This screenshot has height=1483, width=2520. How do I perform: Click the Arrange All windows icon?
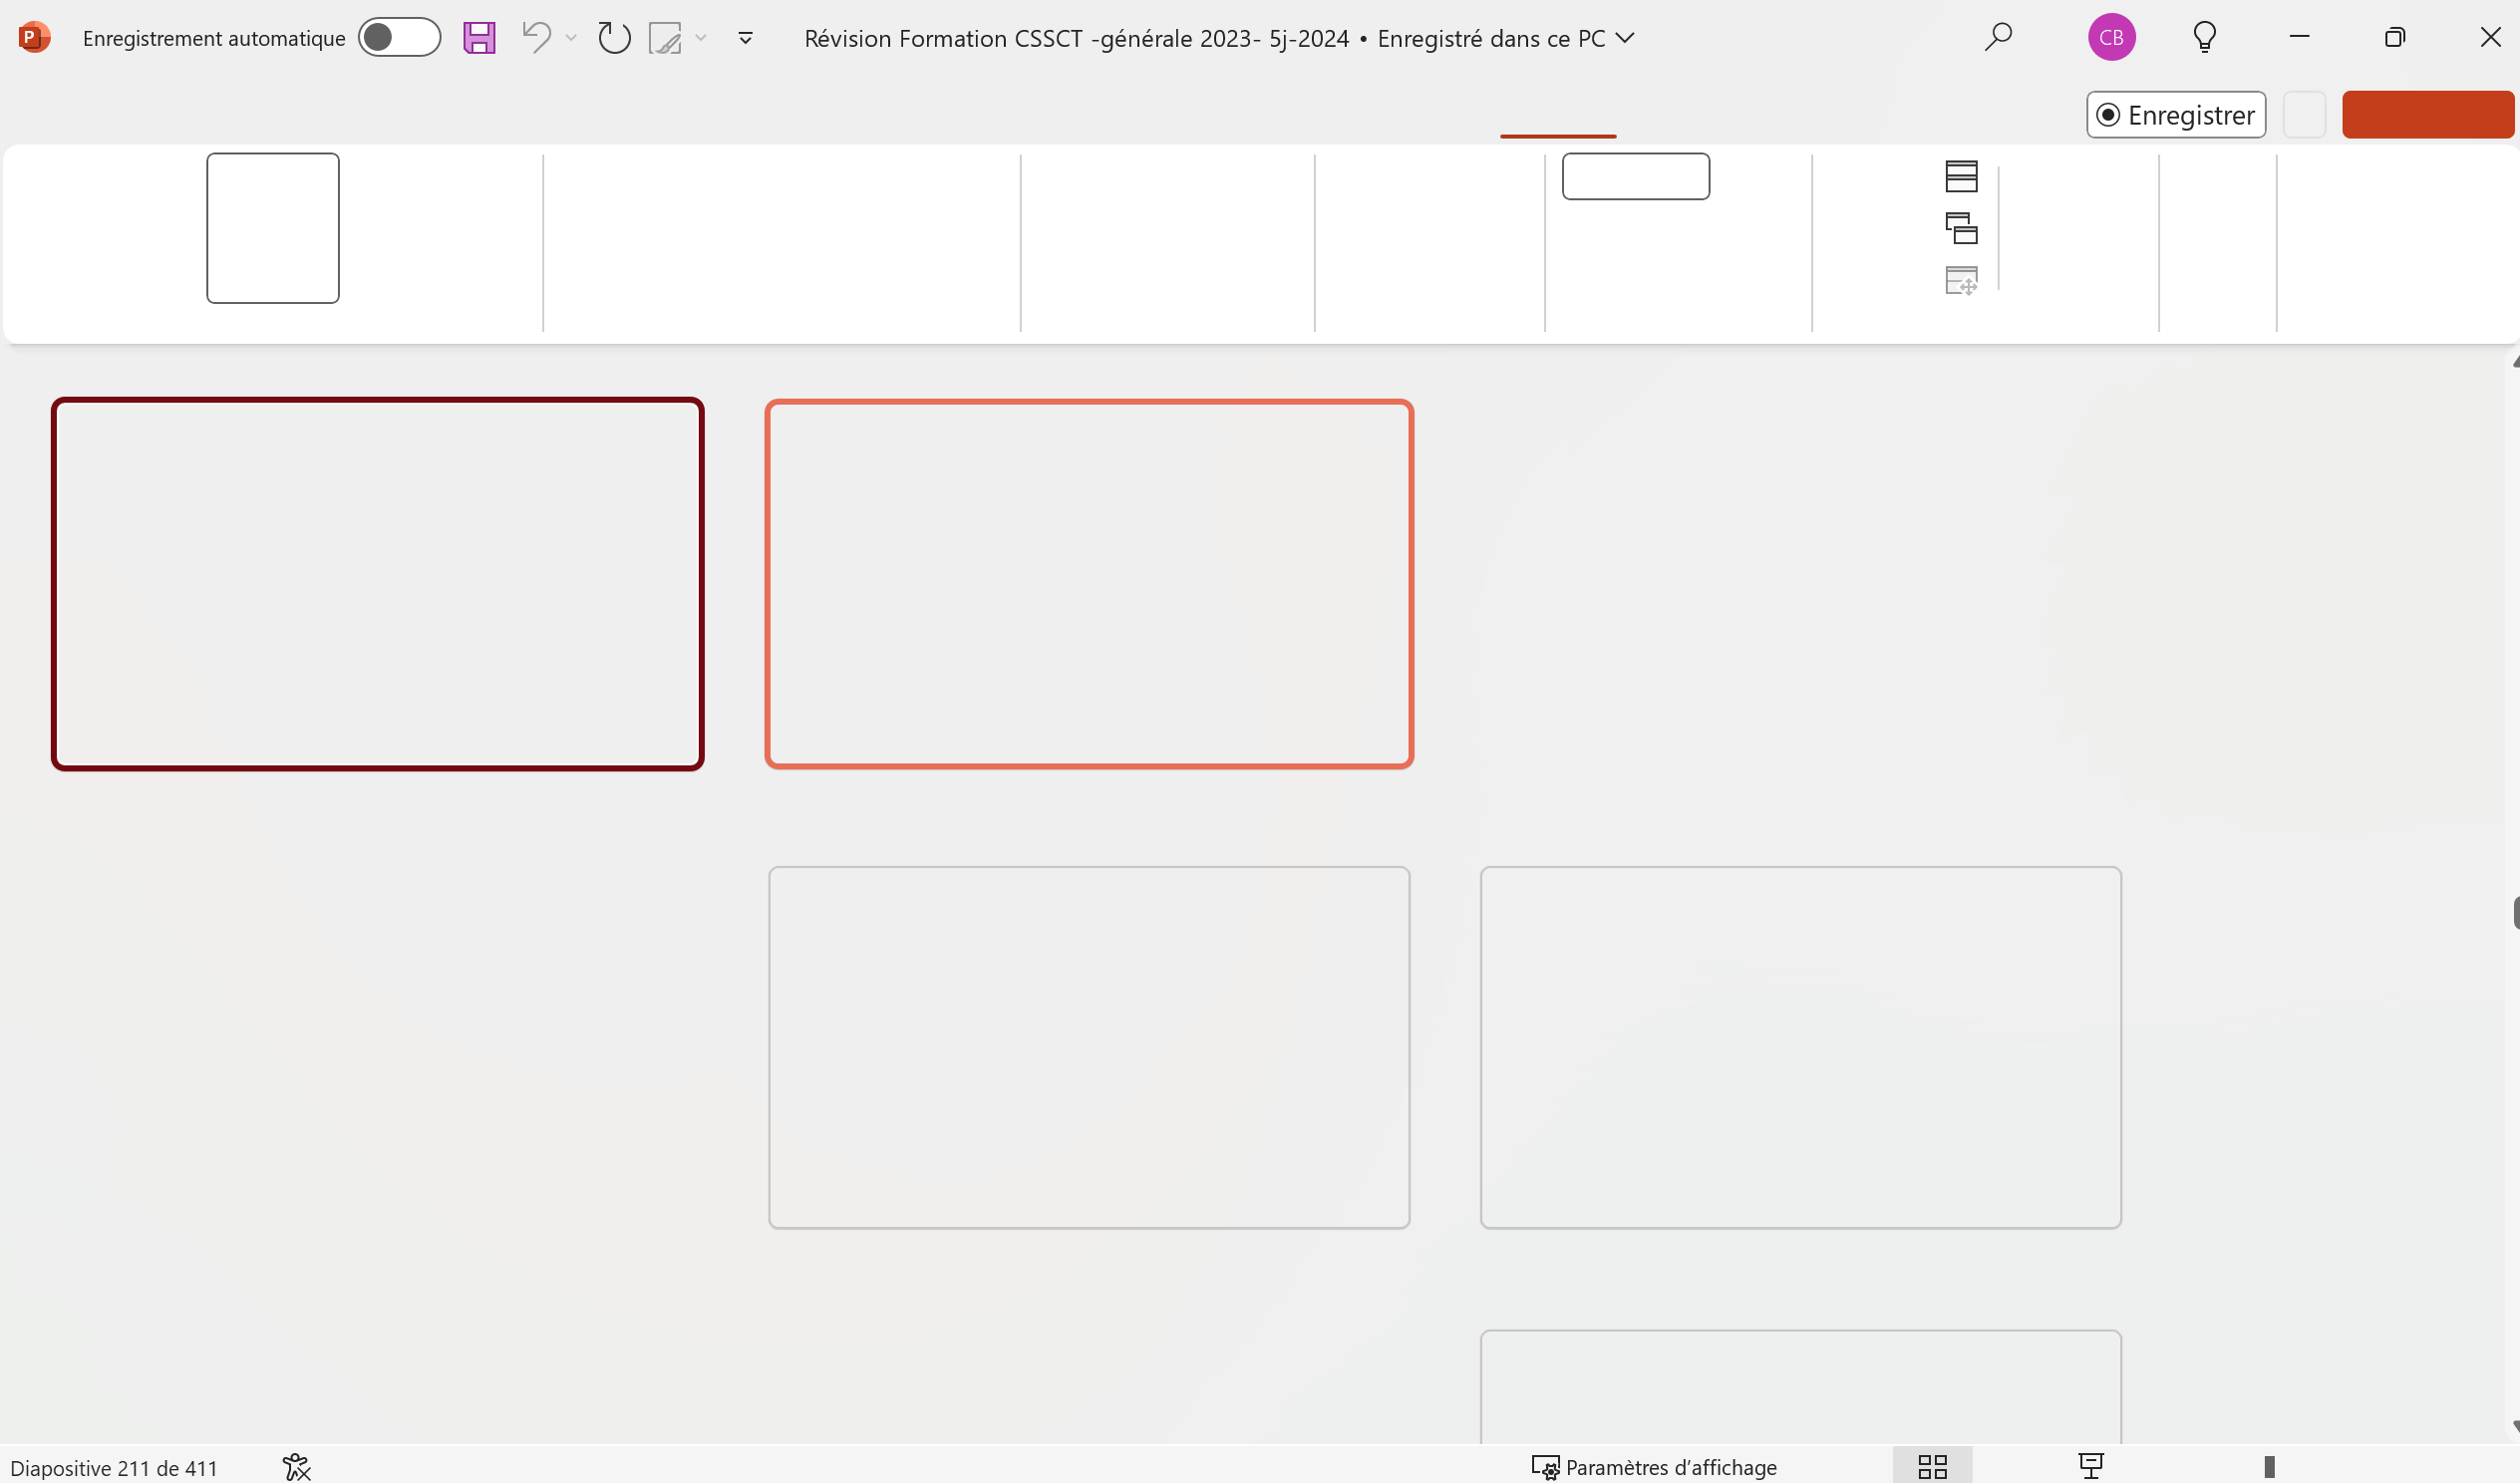point(1961,177)
